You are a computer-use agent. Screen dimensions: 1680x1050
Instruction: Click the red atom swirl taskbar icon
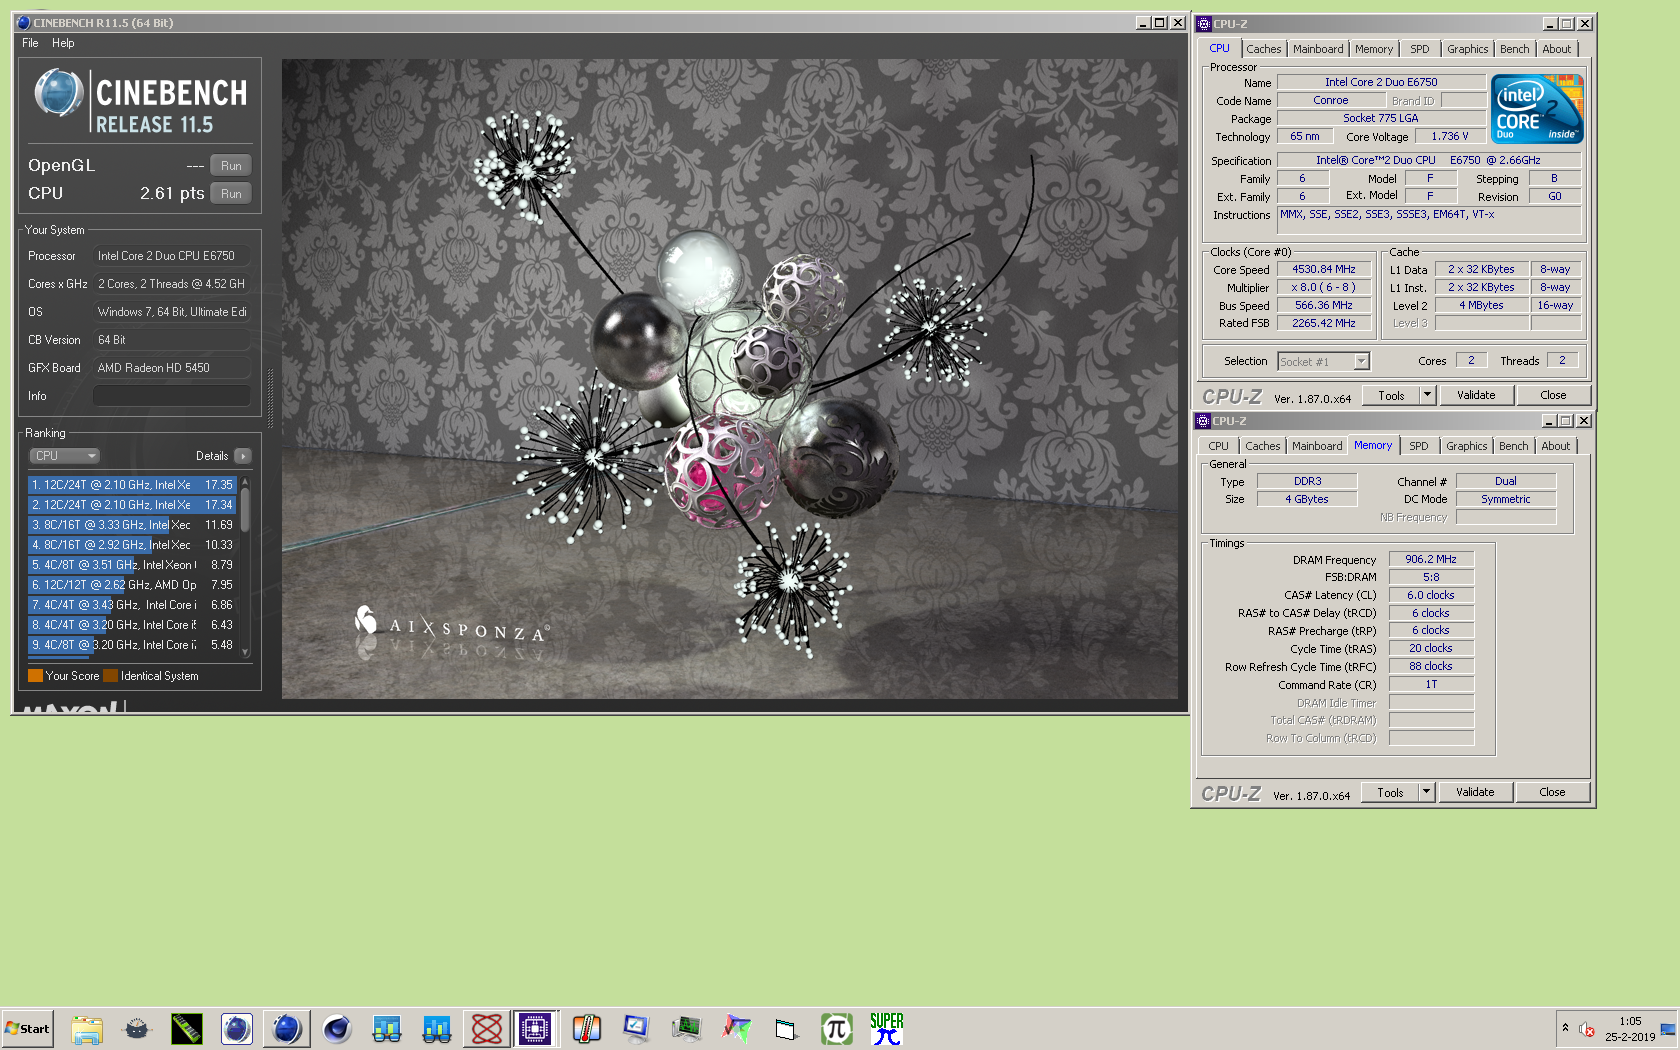click(x=487, y=1029)
